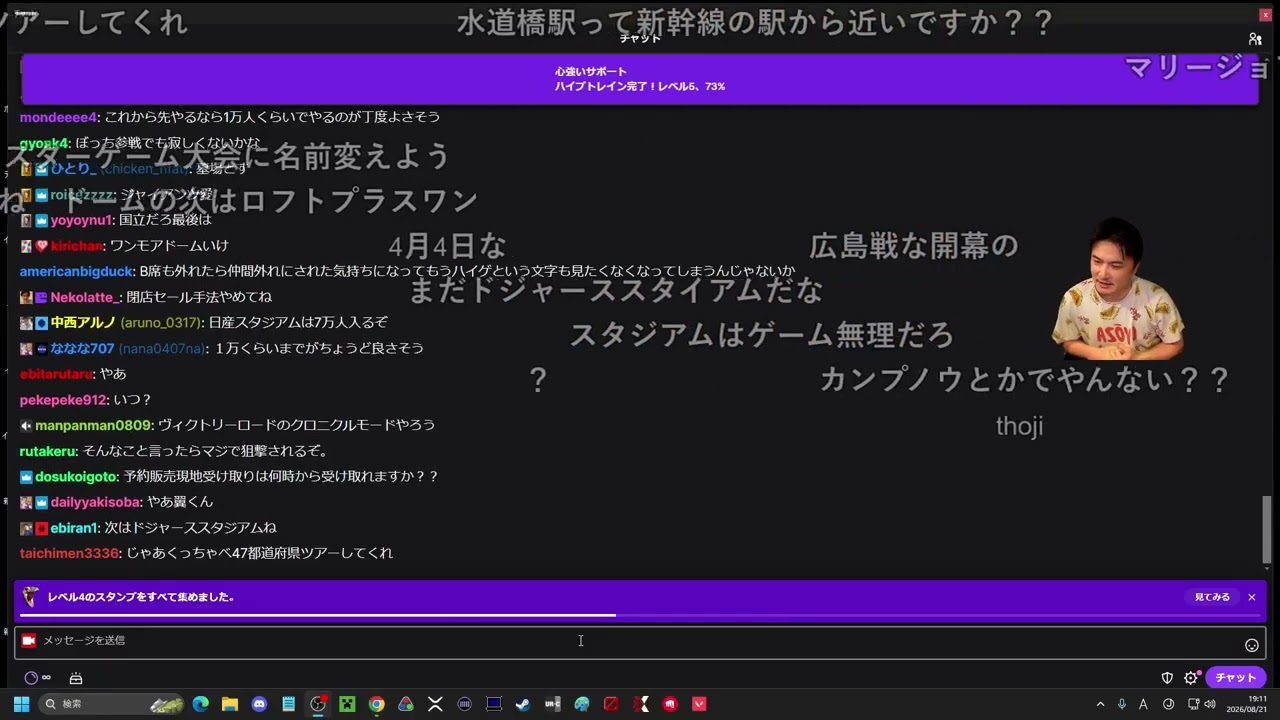Image resolution: width=1280 pixels, height=720 pixels.
Task: Click the hype train complete banner
Action: [x=640, y=79]
